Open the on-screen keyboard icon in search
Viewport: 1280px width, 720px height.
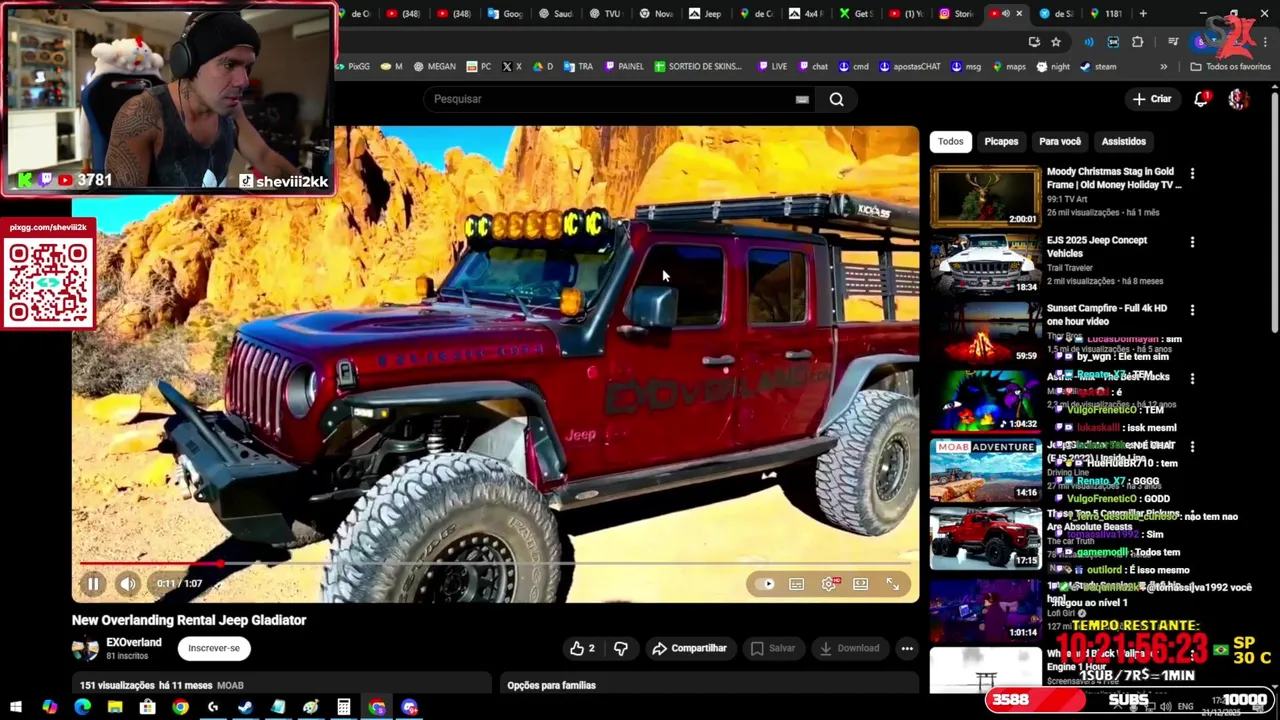point(802,99)
